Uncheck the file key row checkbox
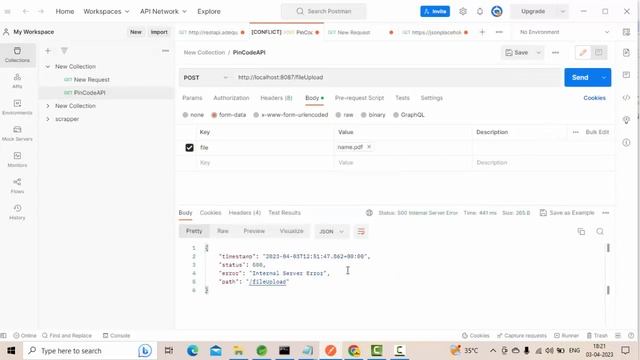Image resolution: width=640 pixels, height=360 pixels. [x=189, y=147]
